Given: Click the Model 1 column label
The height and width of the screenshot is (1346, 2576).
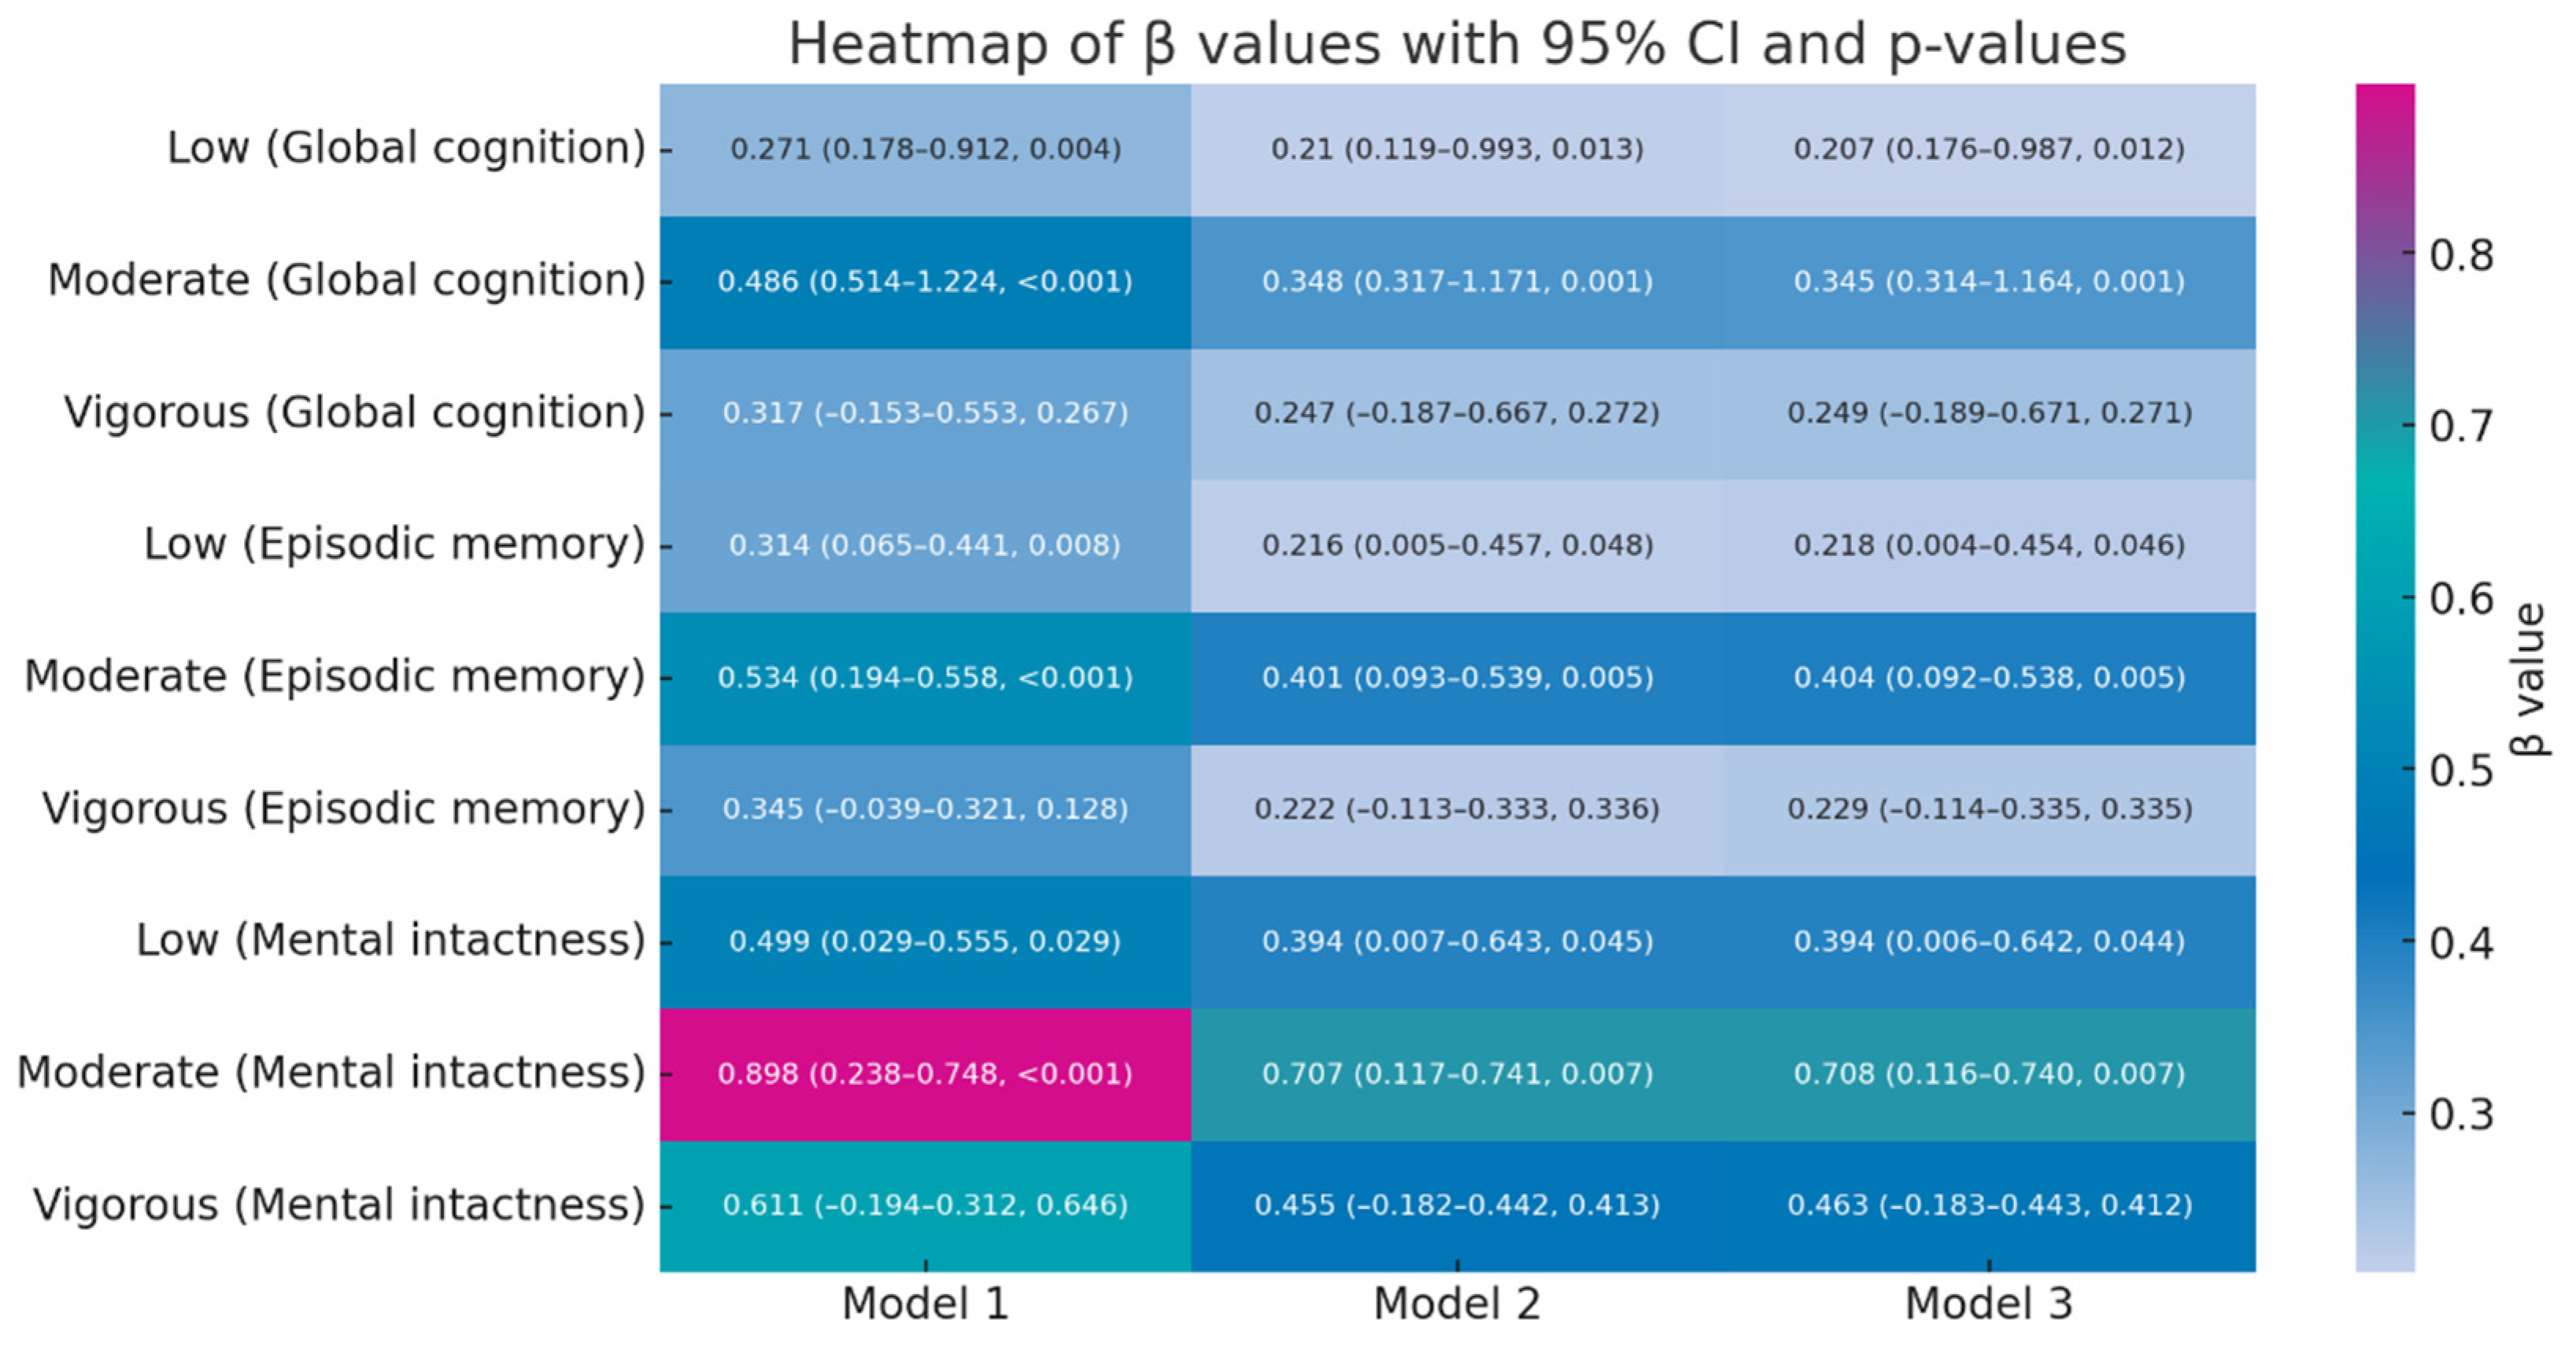Looking at the screenshot, I should pos(925,1304).
